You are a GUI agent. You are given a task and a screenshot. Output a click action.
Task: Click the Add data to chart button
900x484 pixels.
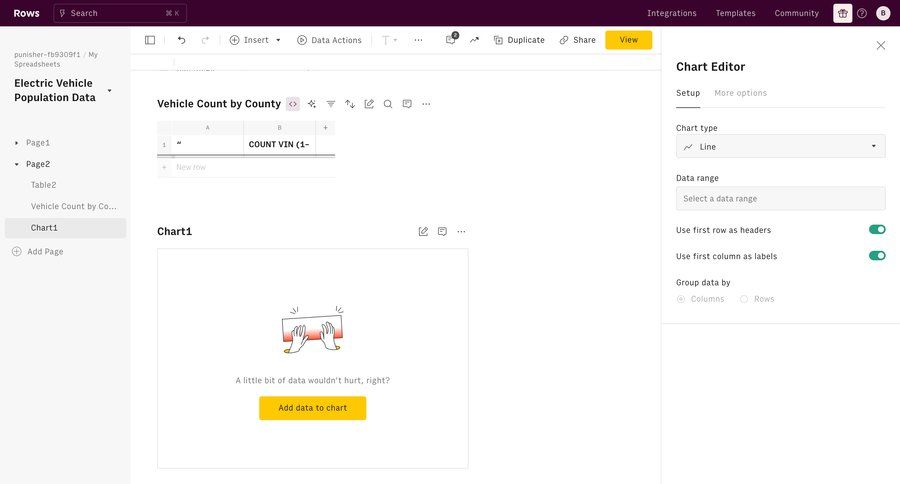pos(312,408)
